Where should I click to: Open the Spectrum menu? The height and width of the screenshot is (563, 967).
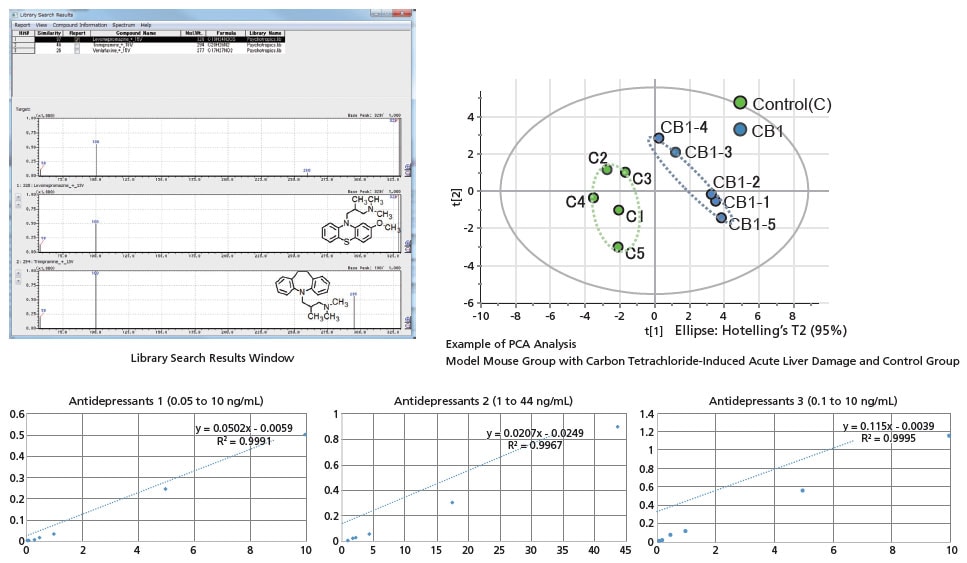click(124, 24)
